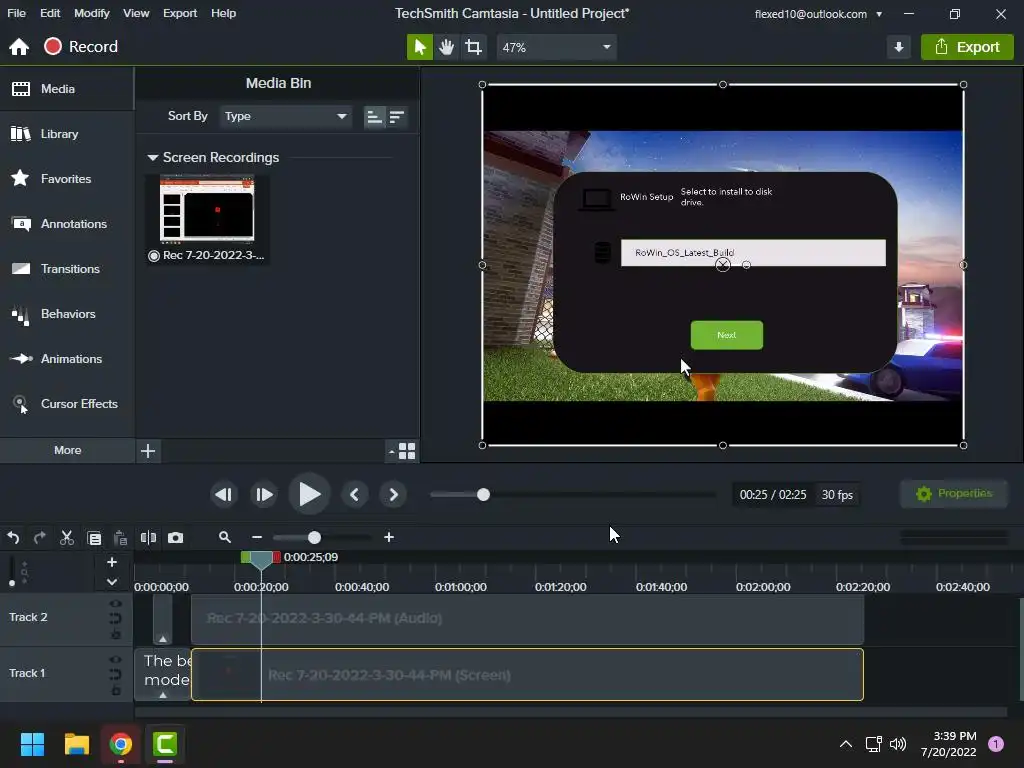Screen dimensions: 1024x768
Task: Select the Edit (arrow) canvas tool
Action: coord(420,47)
